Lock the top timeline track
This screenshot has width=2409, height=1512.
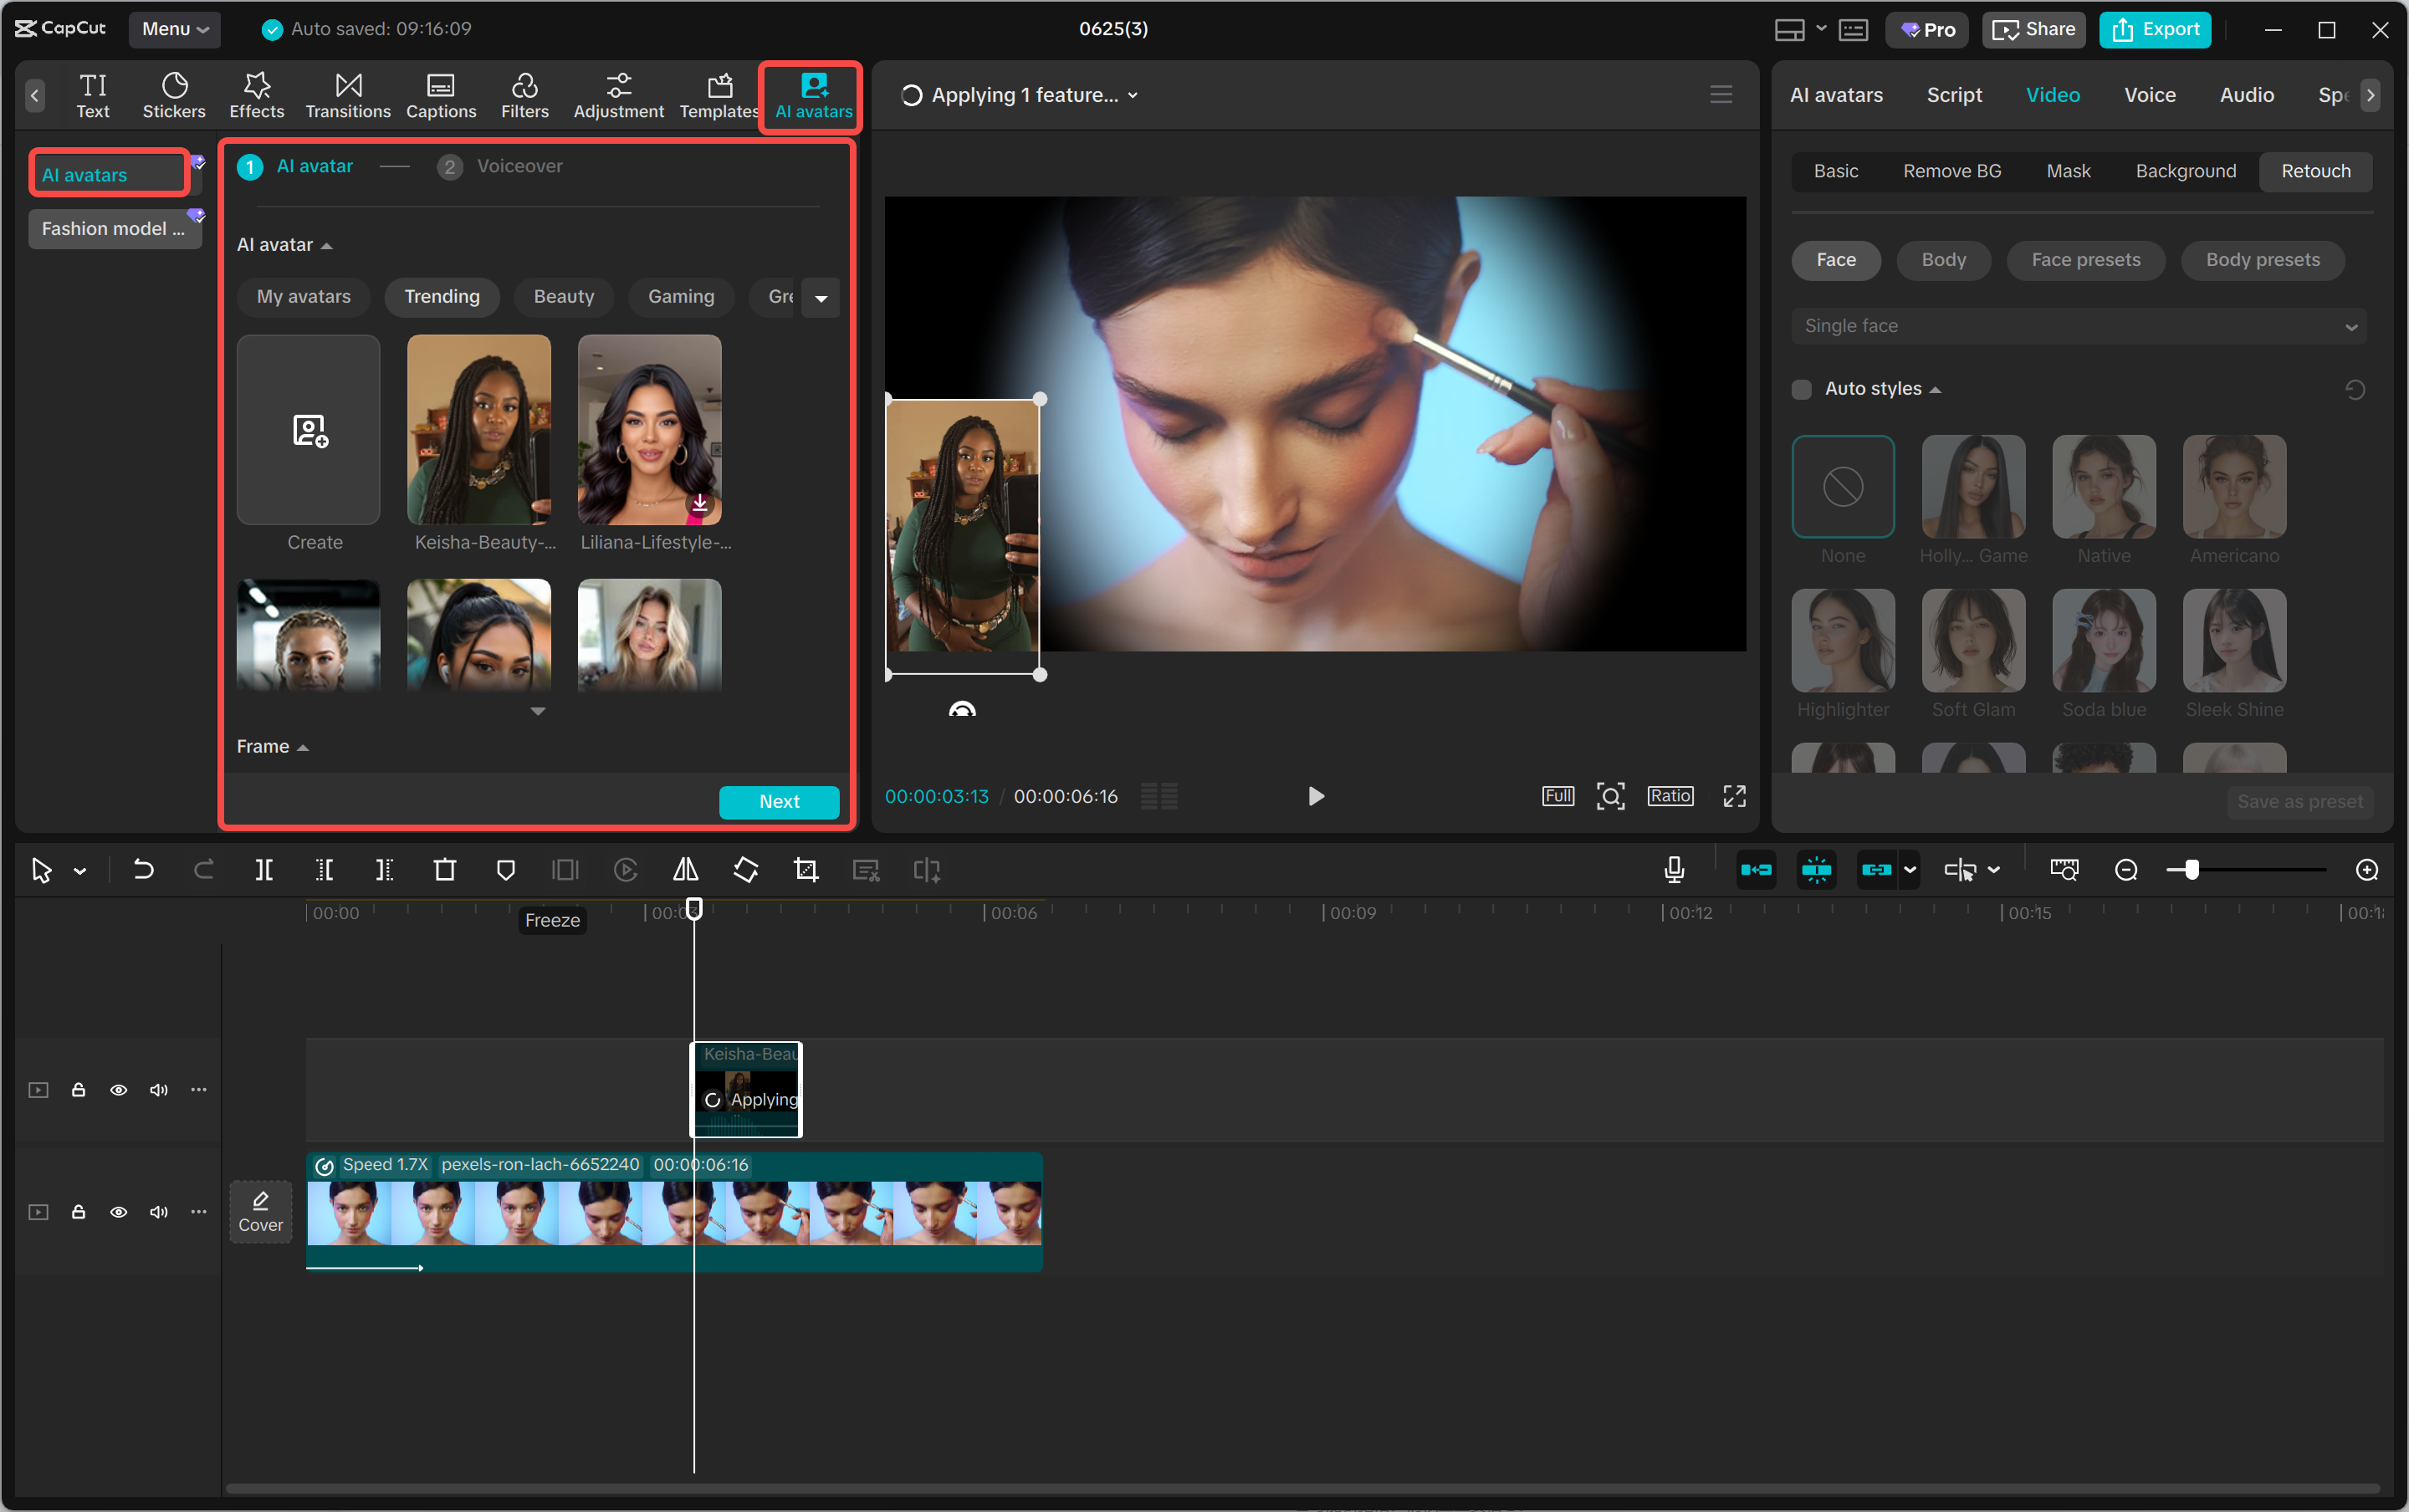click(x=78, y=1090)
